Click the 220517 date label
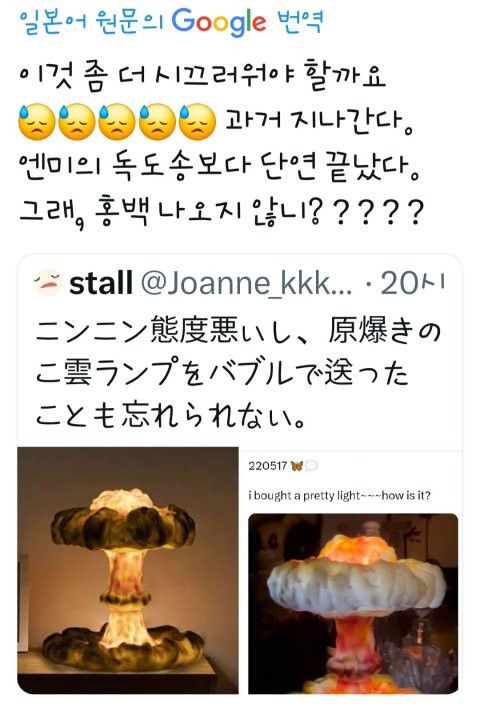480x704 pixels. coord(268,466)
